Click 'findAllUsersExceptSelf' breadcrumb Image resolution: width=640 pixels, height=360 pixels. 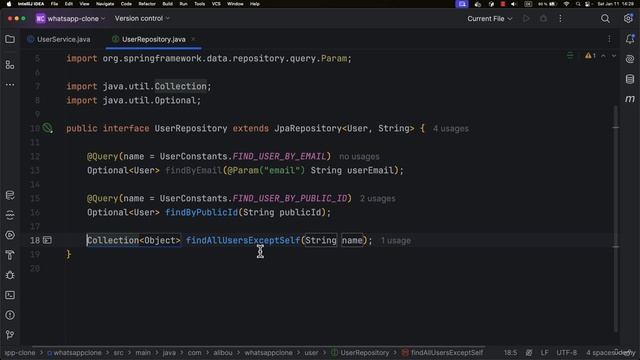point(442,352)
